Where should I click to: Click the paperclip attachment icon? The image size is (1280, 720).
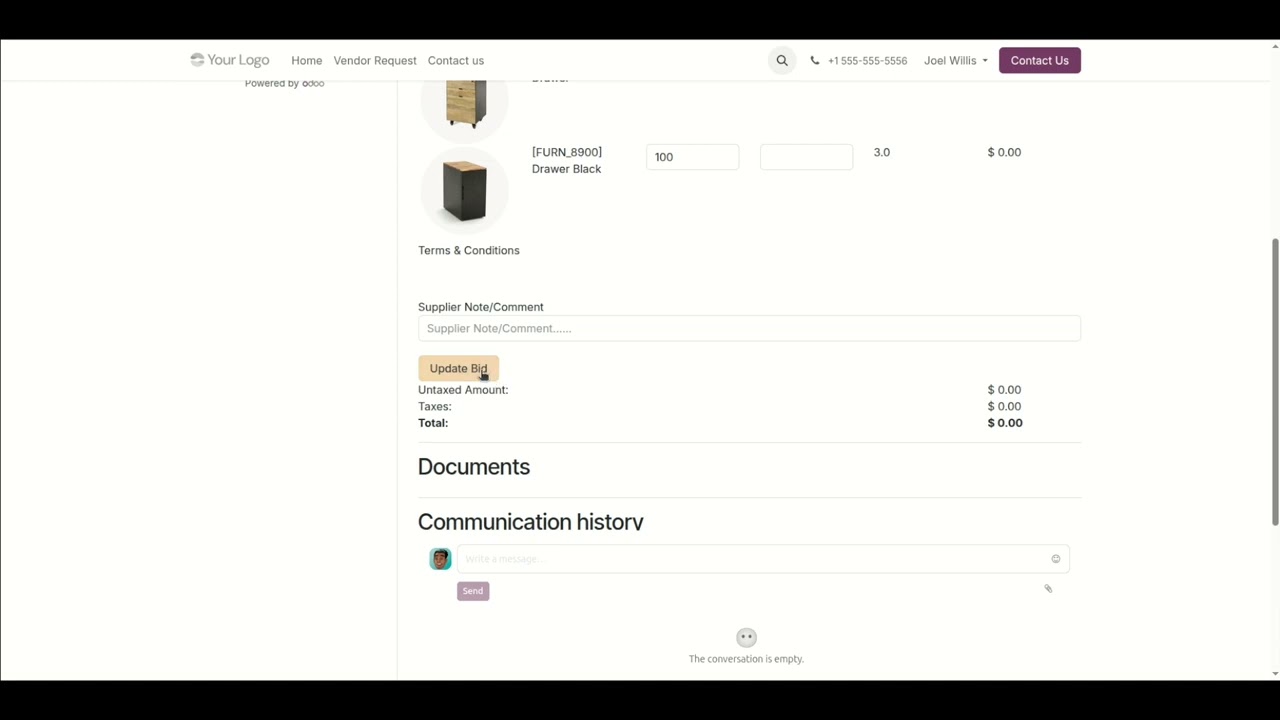click(1048, 589)
